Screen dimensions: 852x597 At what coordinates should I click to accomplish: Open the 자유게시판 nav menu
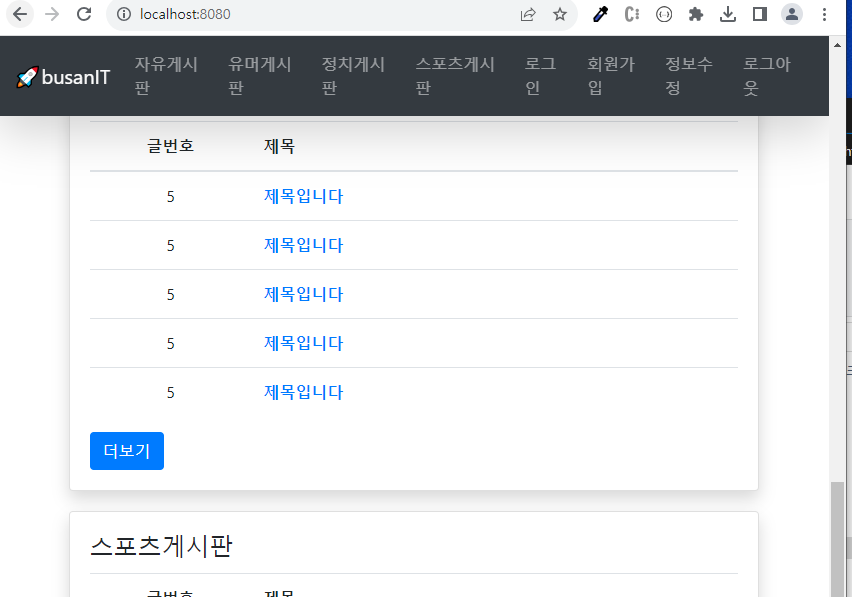(x=166, y=76)
